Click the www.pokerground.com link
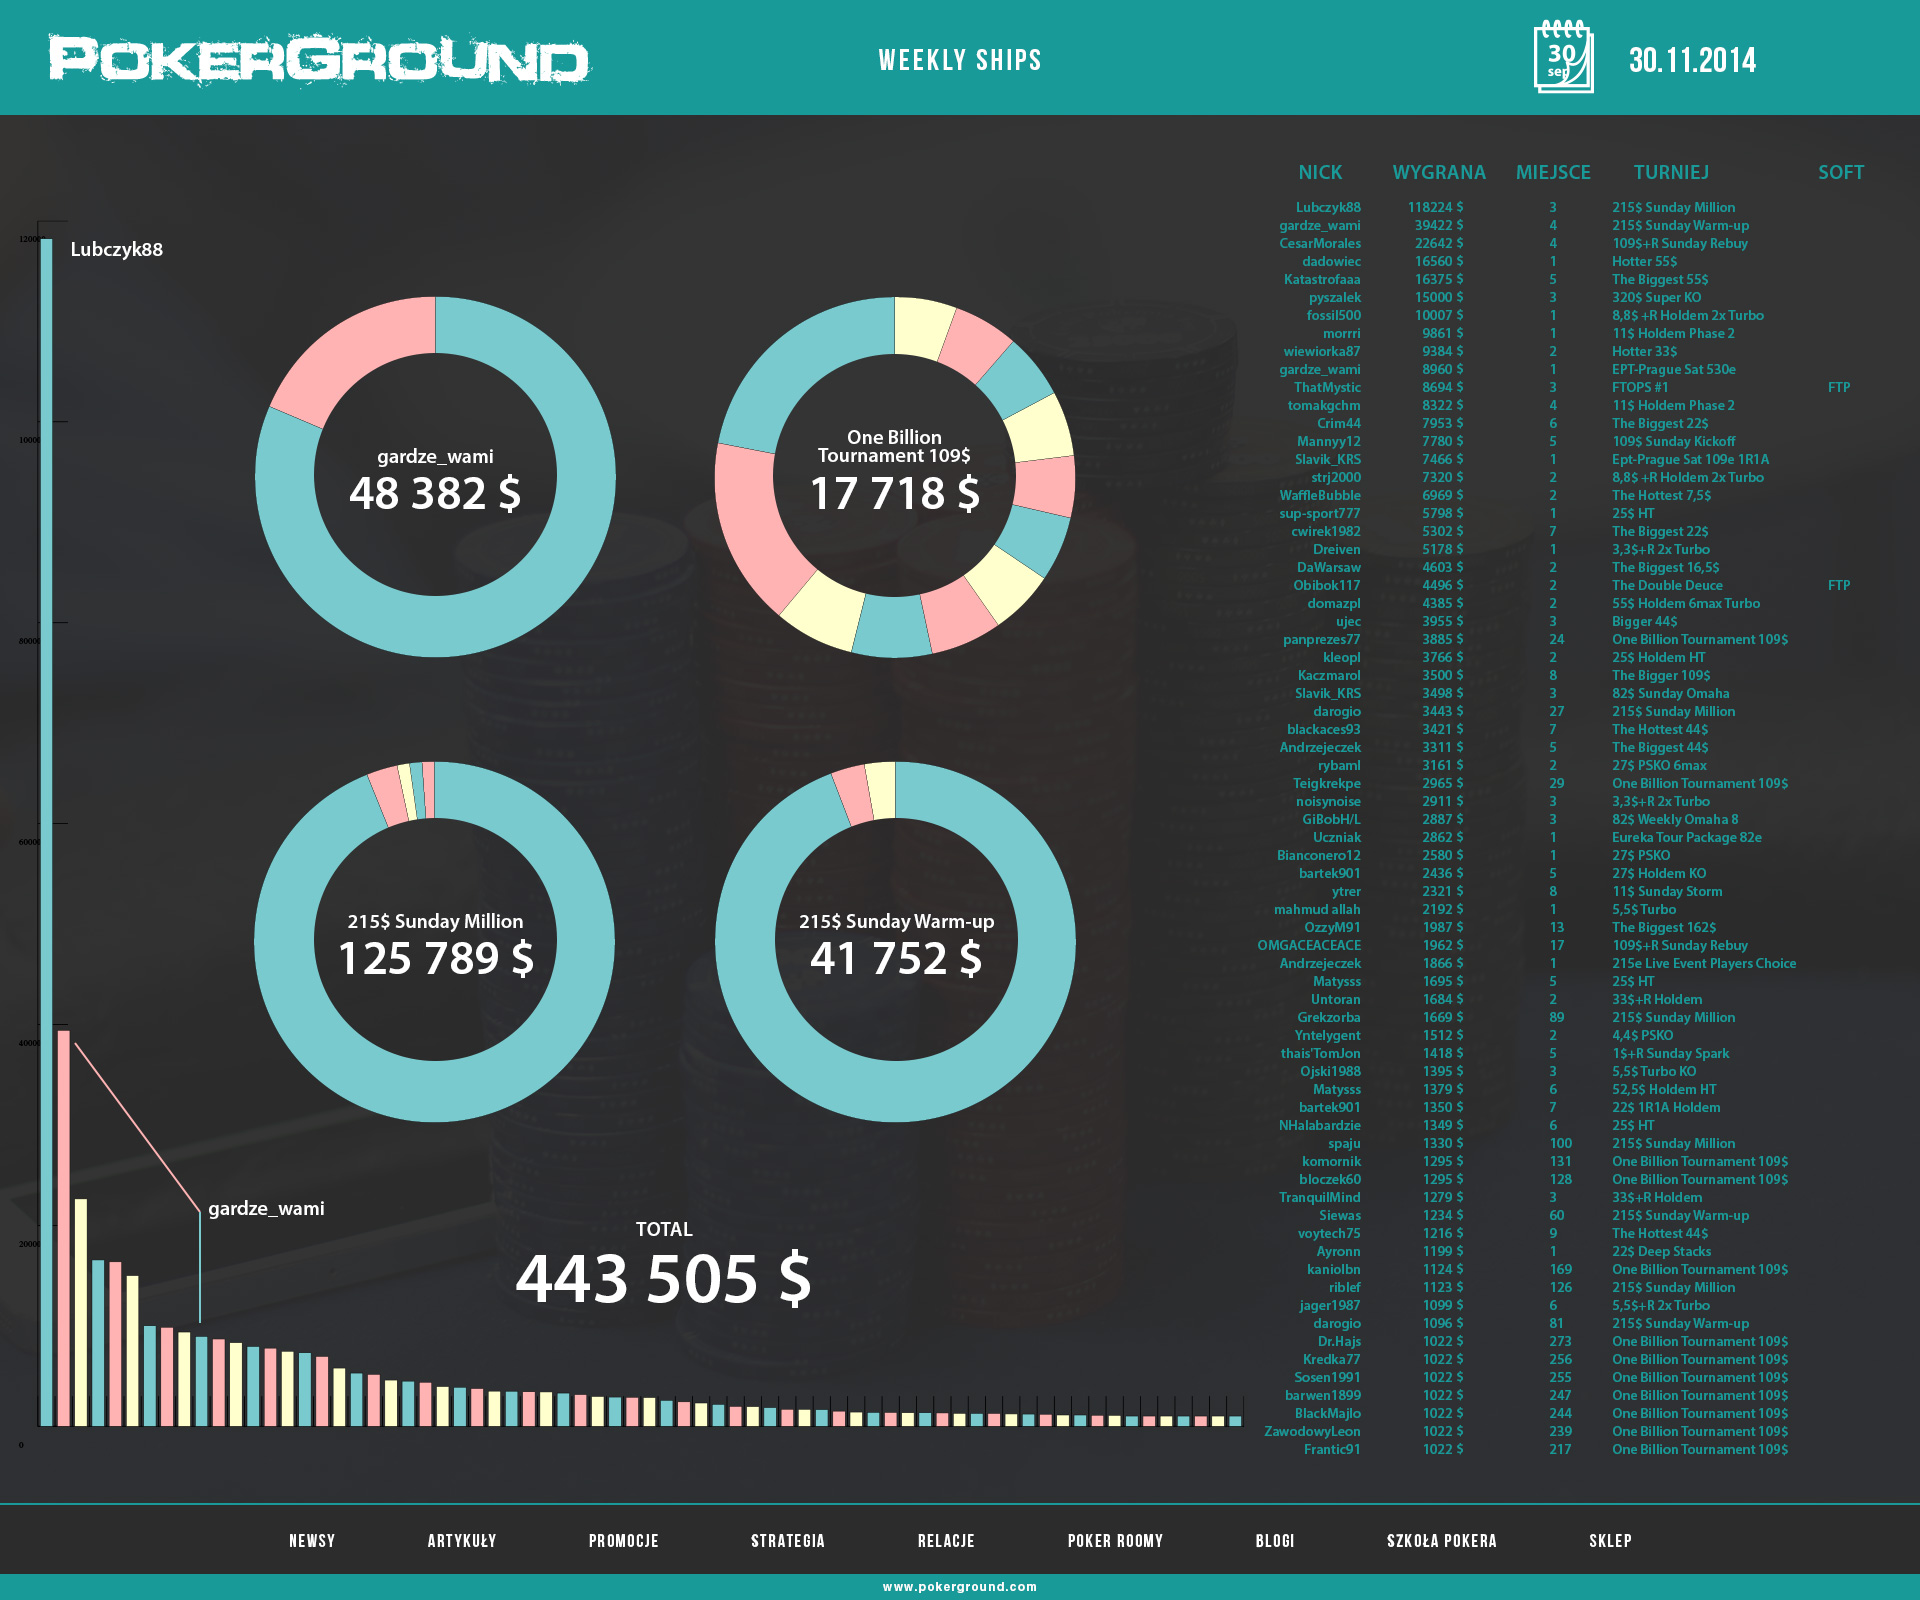Viewport: 1920px width, 1600px height. pos(960,1587)
